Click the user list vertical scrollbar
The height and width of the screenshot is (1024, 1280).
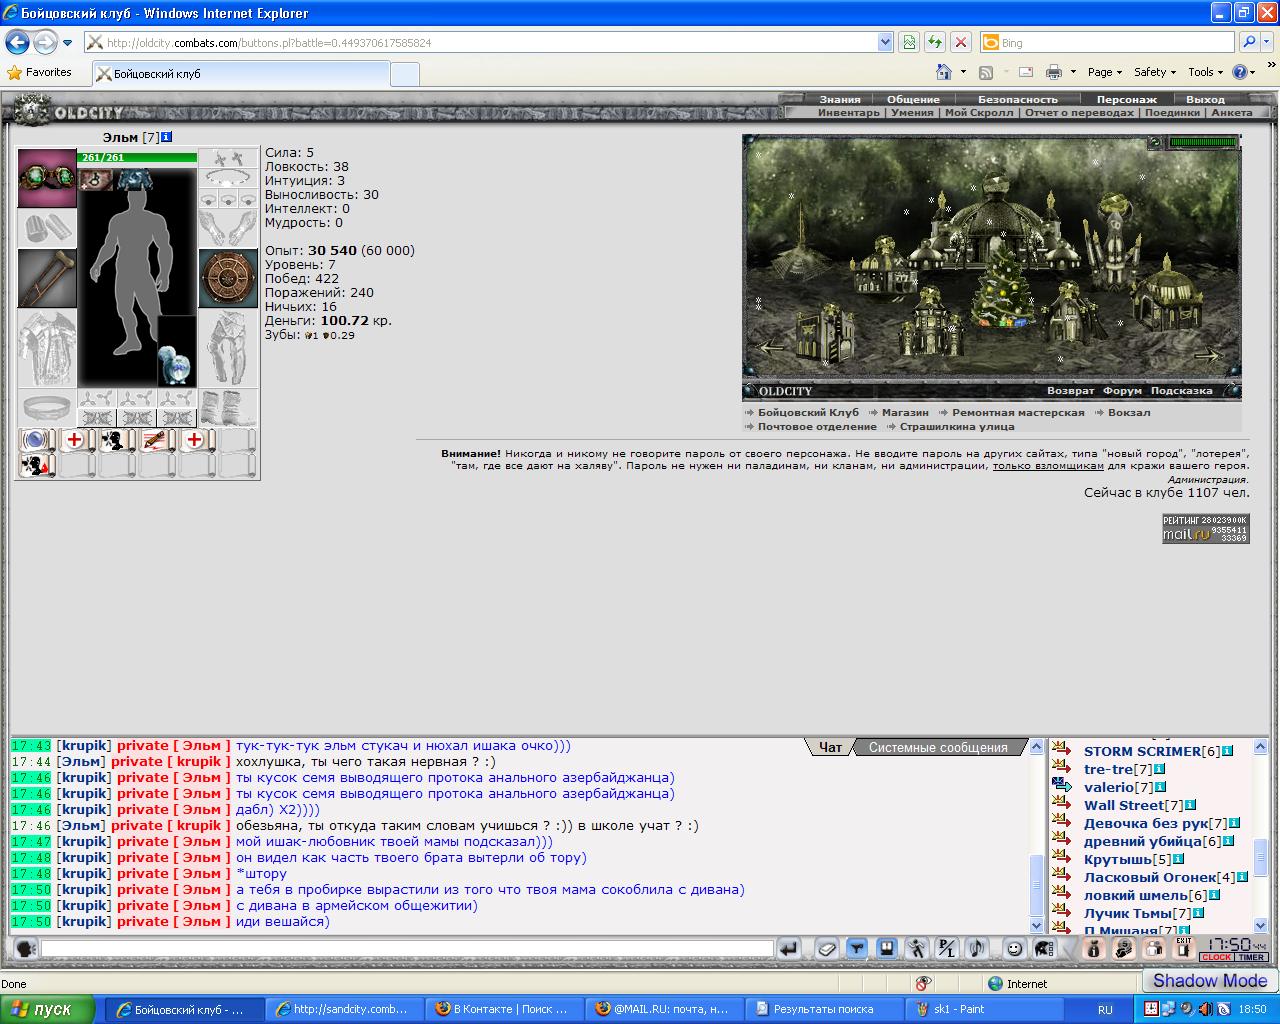[1260, 838]
